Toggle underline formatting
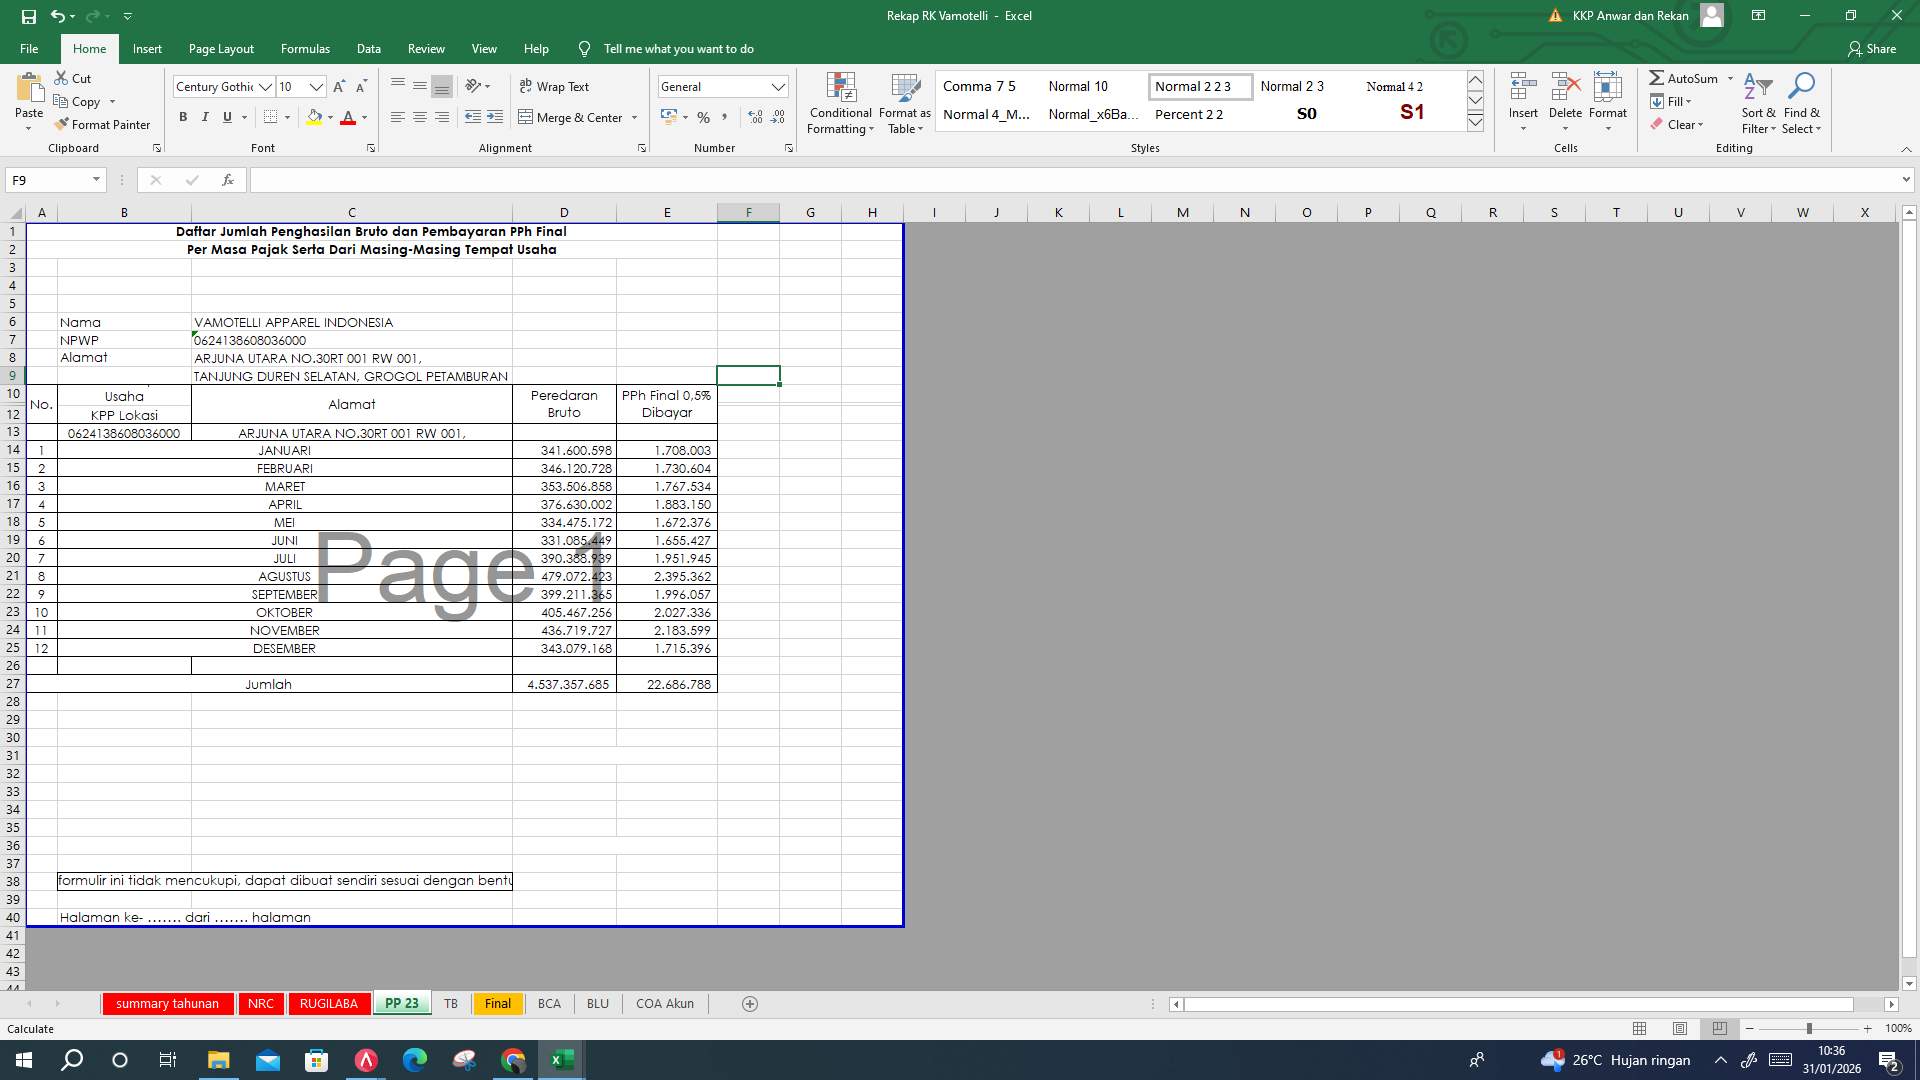Screen dimensions: 1920x1080 [226, 117]
